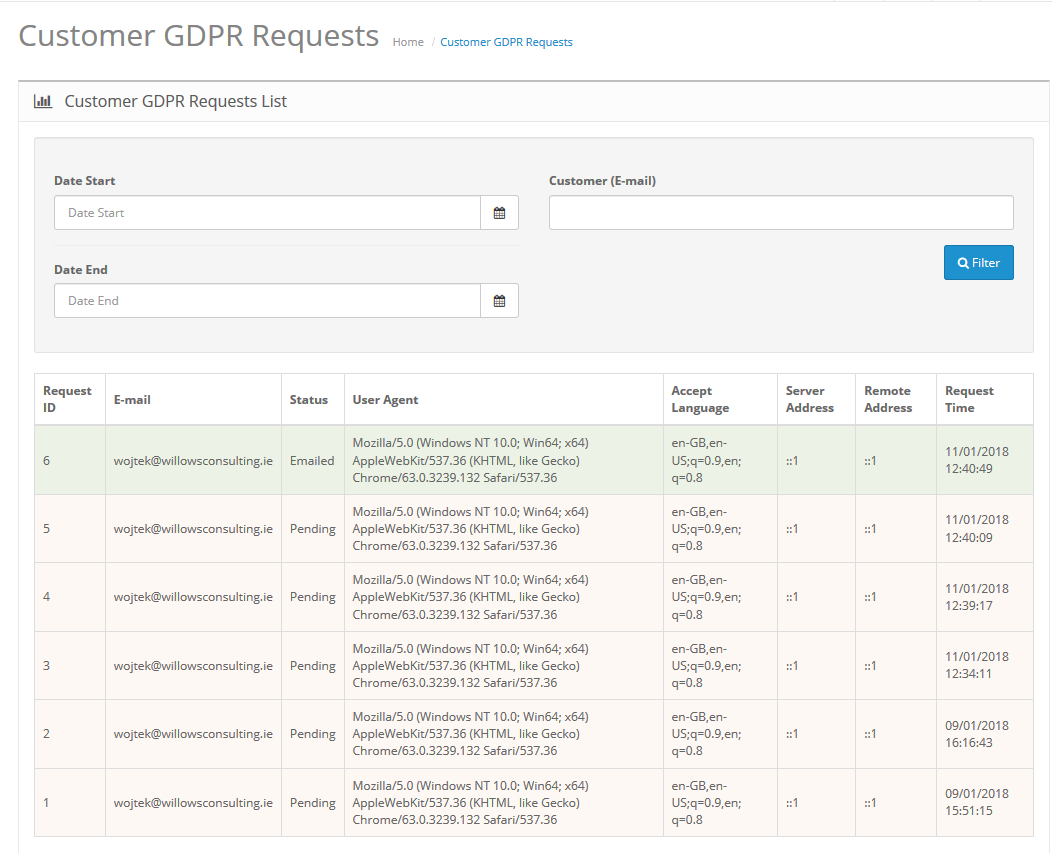1052x853 pixels.
Task: Open Customer GDPR Requests breadcrumb link
Action: (507, 42)
